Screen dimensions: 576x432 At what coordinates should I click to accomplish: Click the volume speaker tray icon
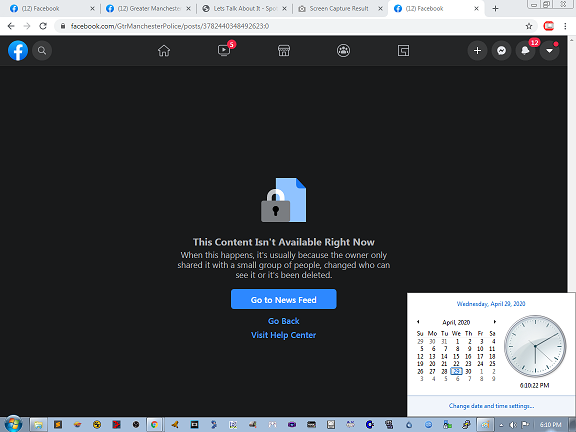513,425
